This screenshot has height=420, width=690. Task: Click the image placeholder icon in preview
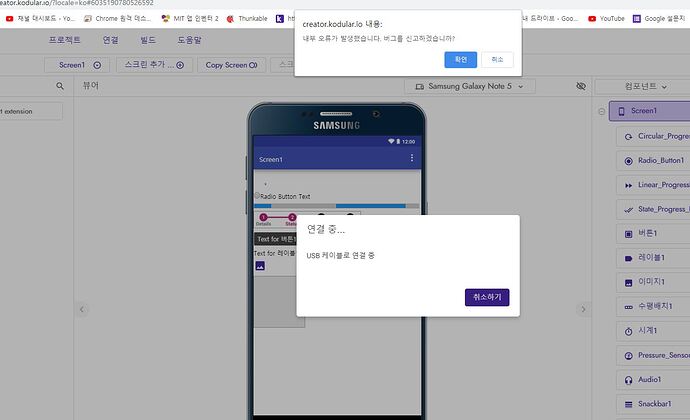260,266
